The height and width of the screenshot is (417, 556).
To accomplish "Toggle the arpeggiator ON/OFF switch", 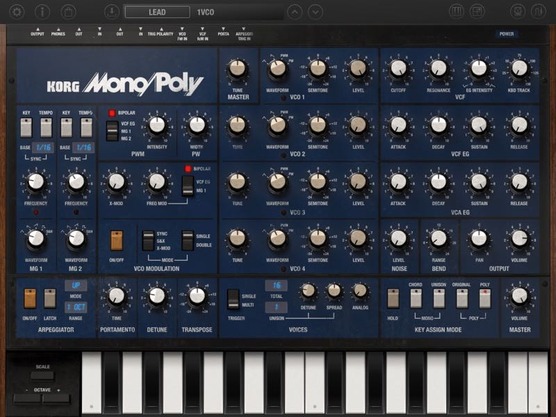I will click(30, 299).
